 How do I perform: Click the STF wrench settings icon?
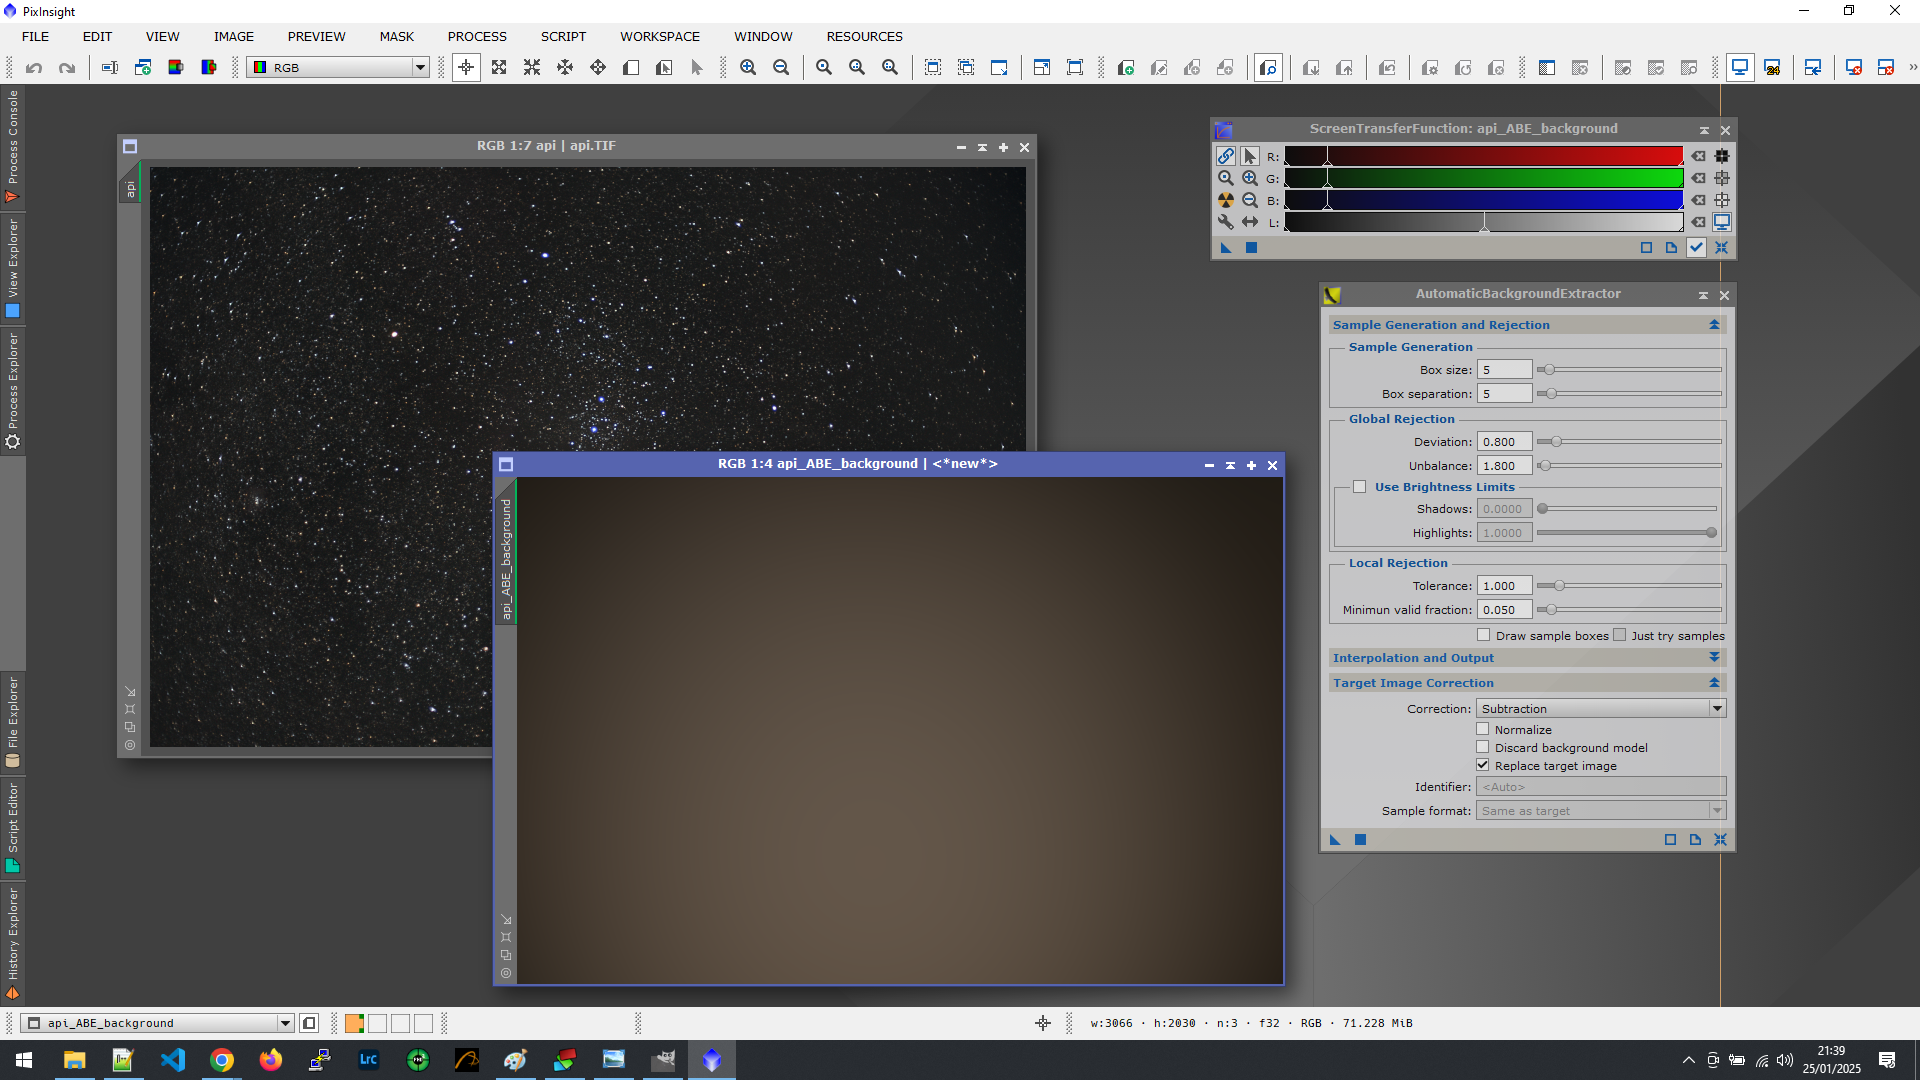tap(1226, 222)
